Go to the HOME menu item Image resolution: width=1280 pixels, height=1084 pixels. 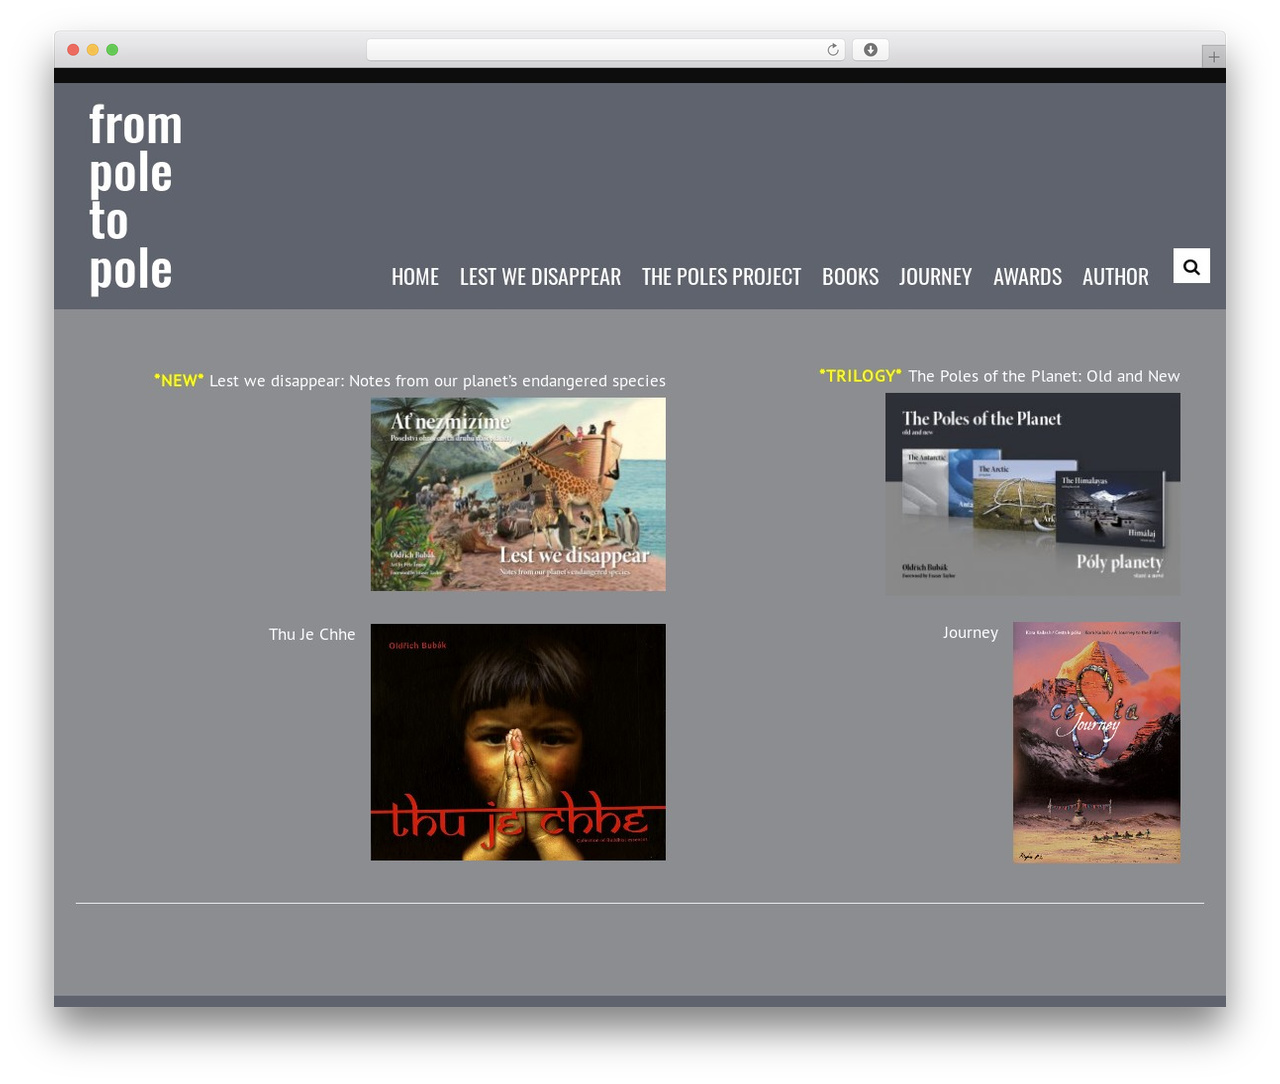tap(415, 277)
